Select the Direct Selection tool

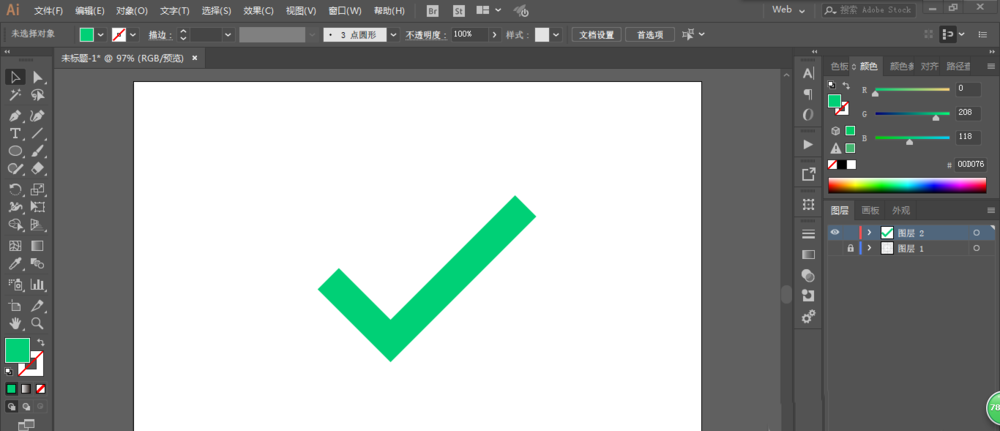37,77
